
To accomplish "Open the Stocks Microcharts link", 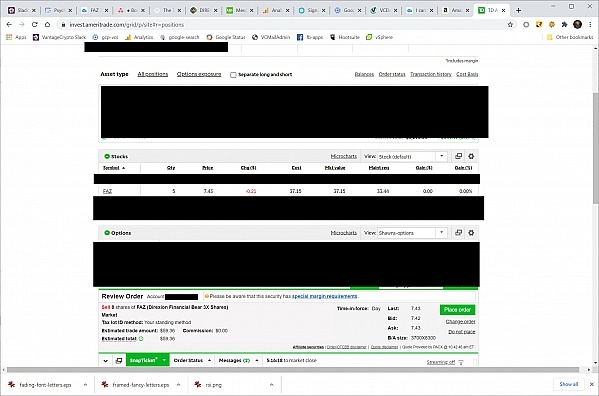I will [343, 156].
